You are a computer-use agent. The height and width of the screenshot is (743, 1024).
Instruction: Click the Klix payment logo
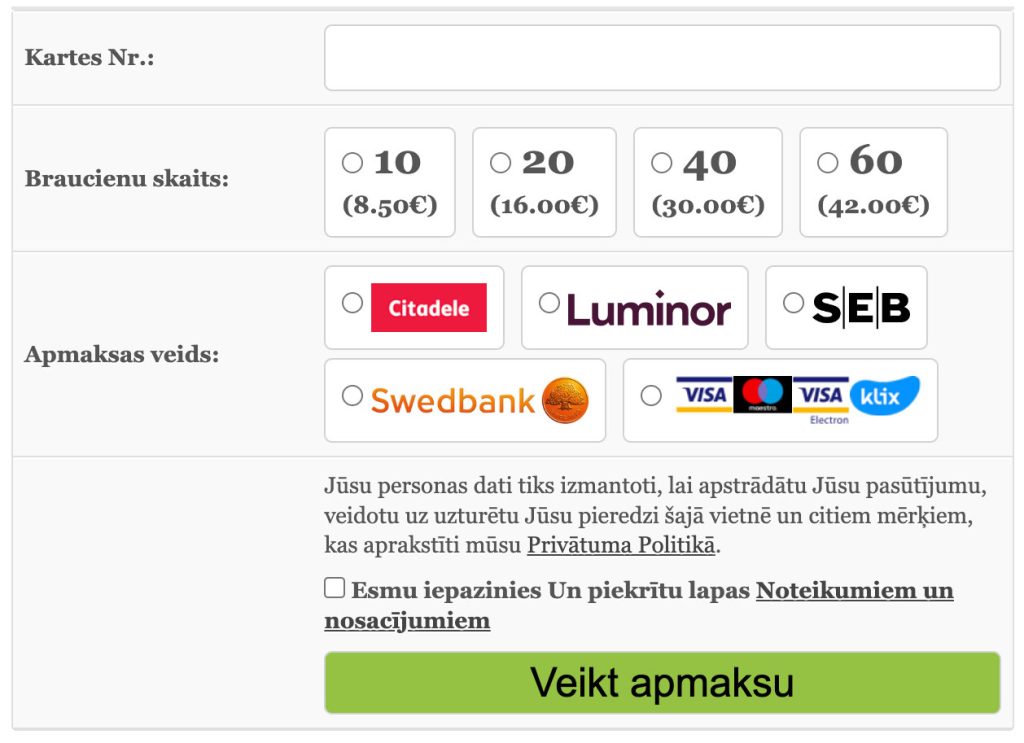pos(884,396)
